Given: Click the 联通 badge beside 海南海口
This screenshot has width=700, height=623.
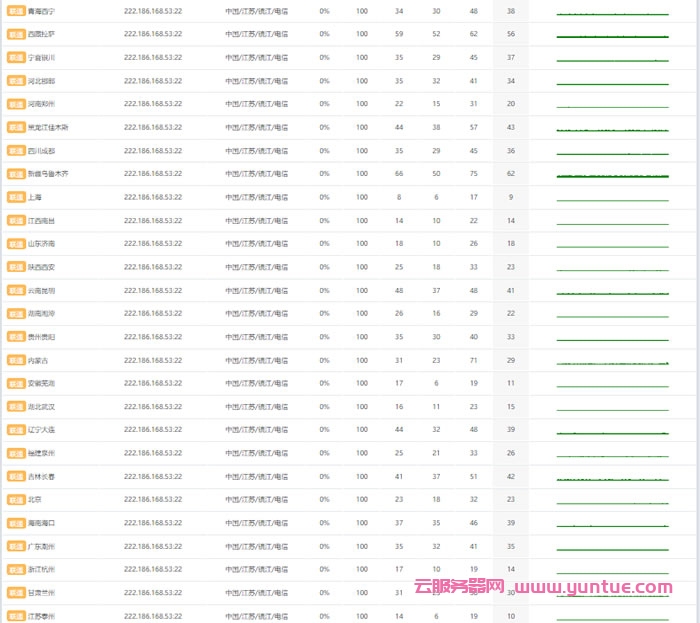Looking at the screenshot, I should [x=15, y=523].
